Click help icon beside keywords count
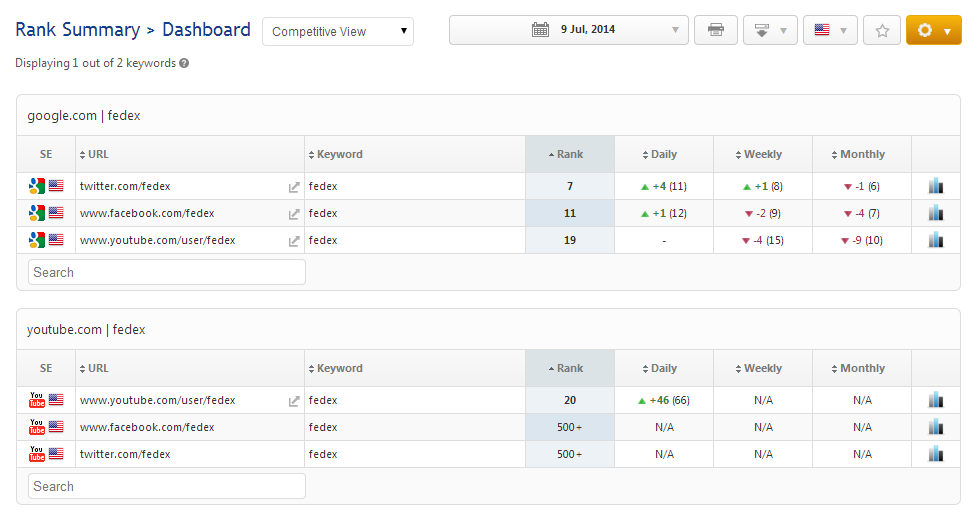This screenshot has height=519, width=977. (x=184, y=63)
